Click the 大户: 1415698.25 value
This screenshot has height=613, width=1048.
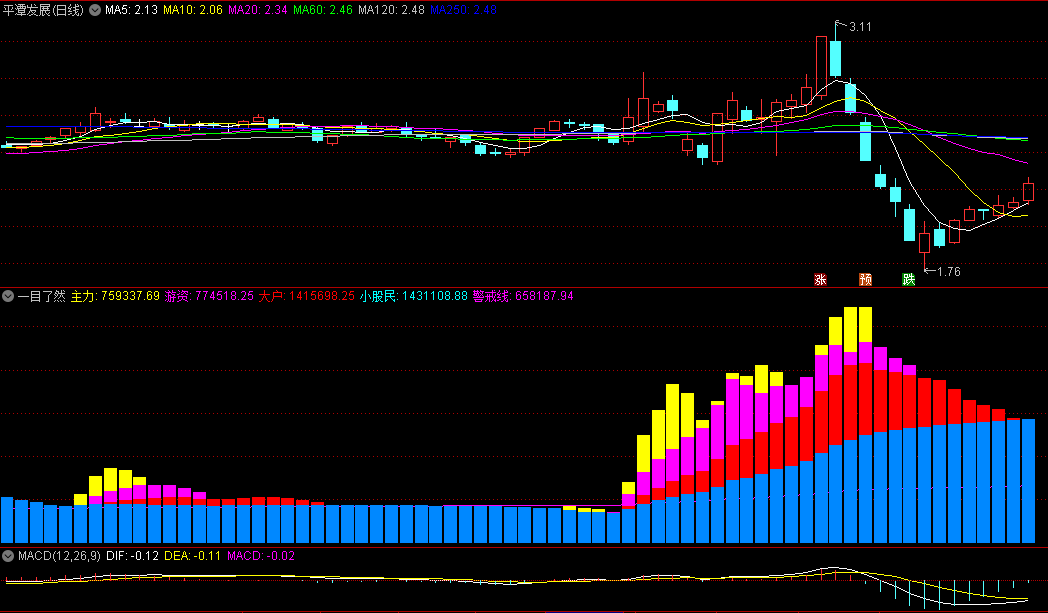click(306, 296)
